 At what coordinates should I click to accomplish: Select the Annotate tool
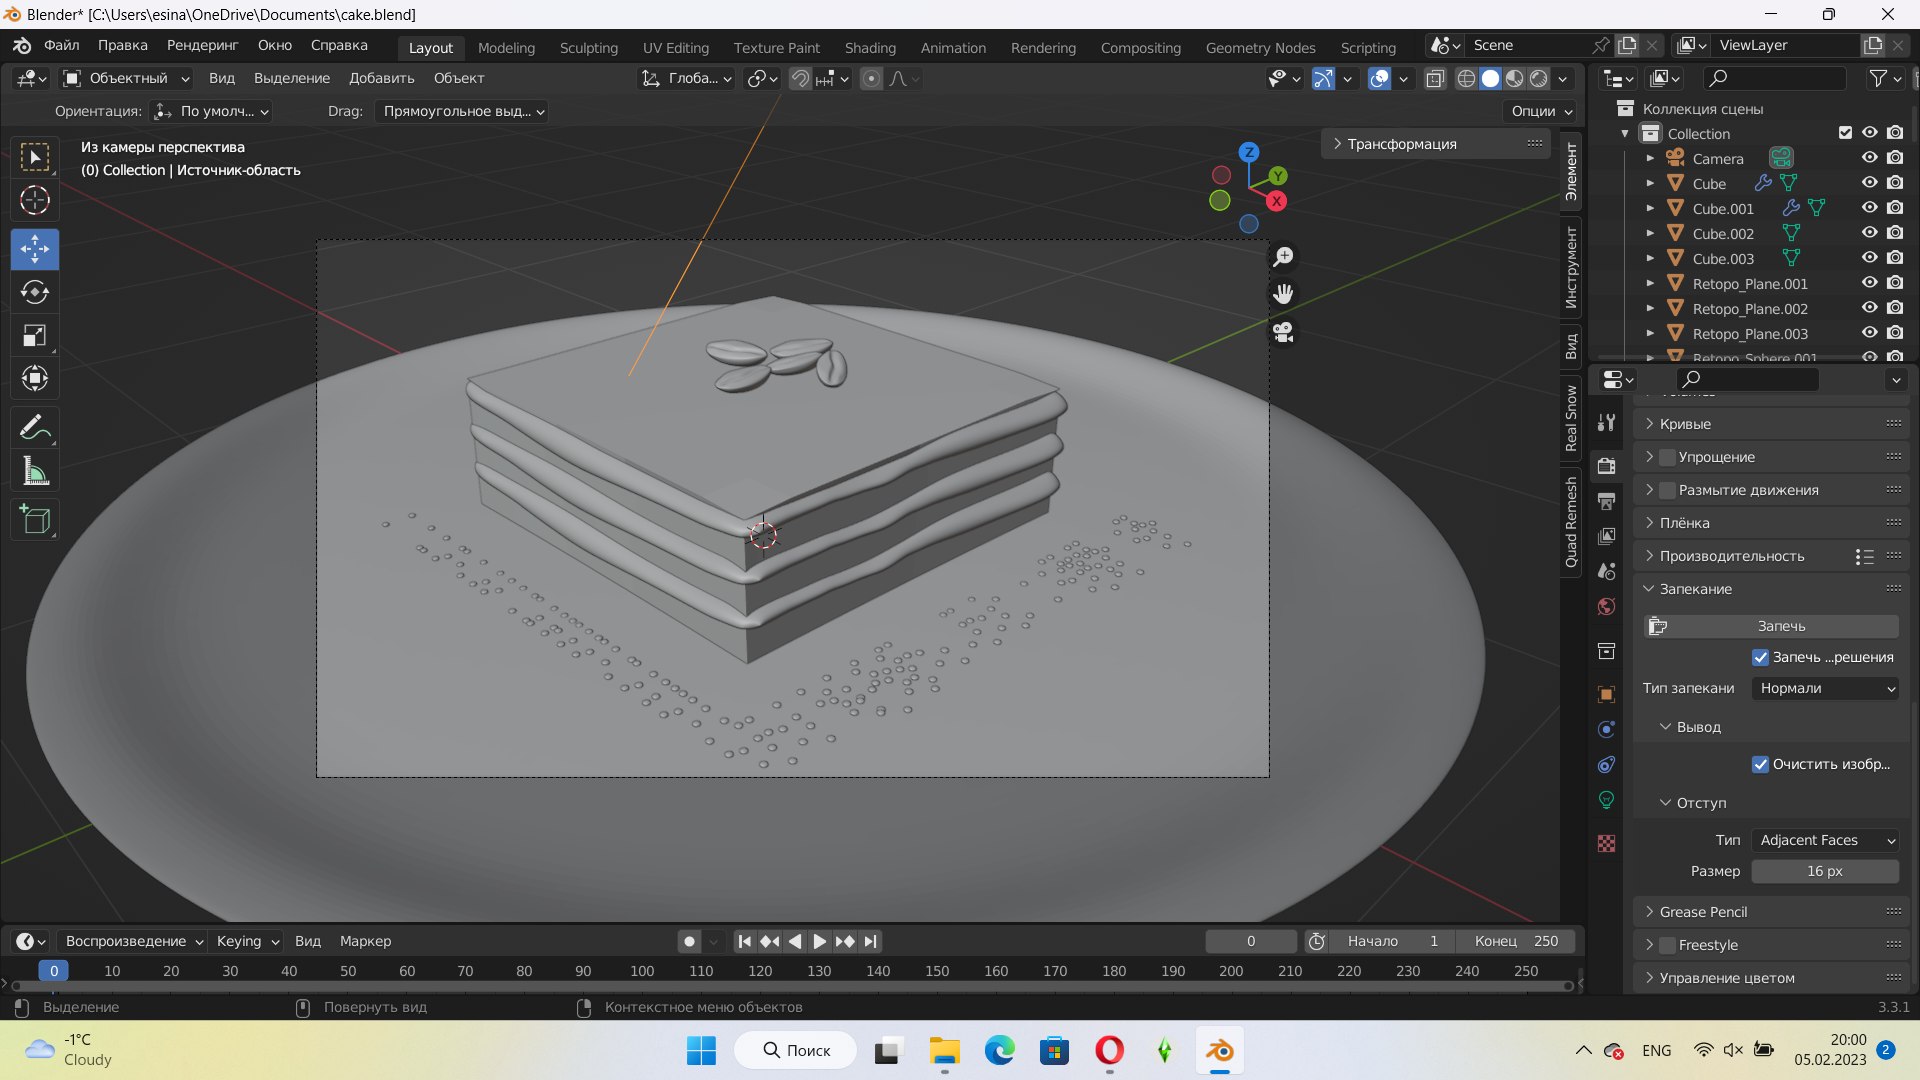[35, 428]
